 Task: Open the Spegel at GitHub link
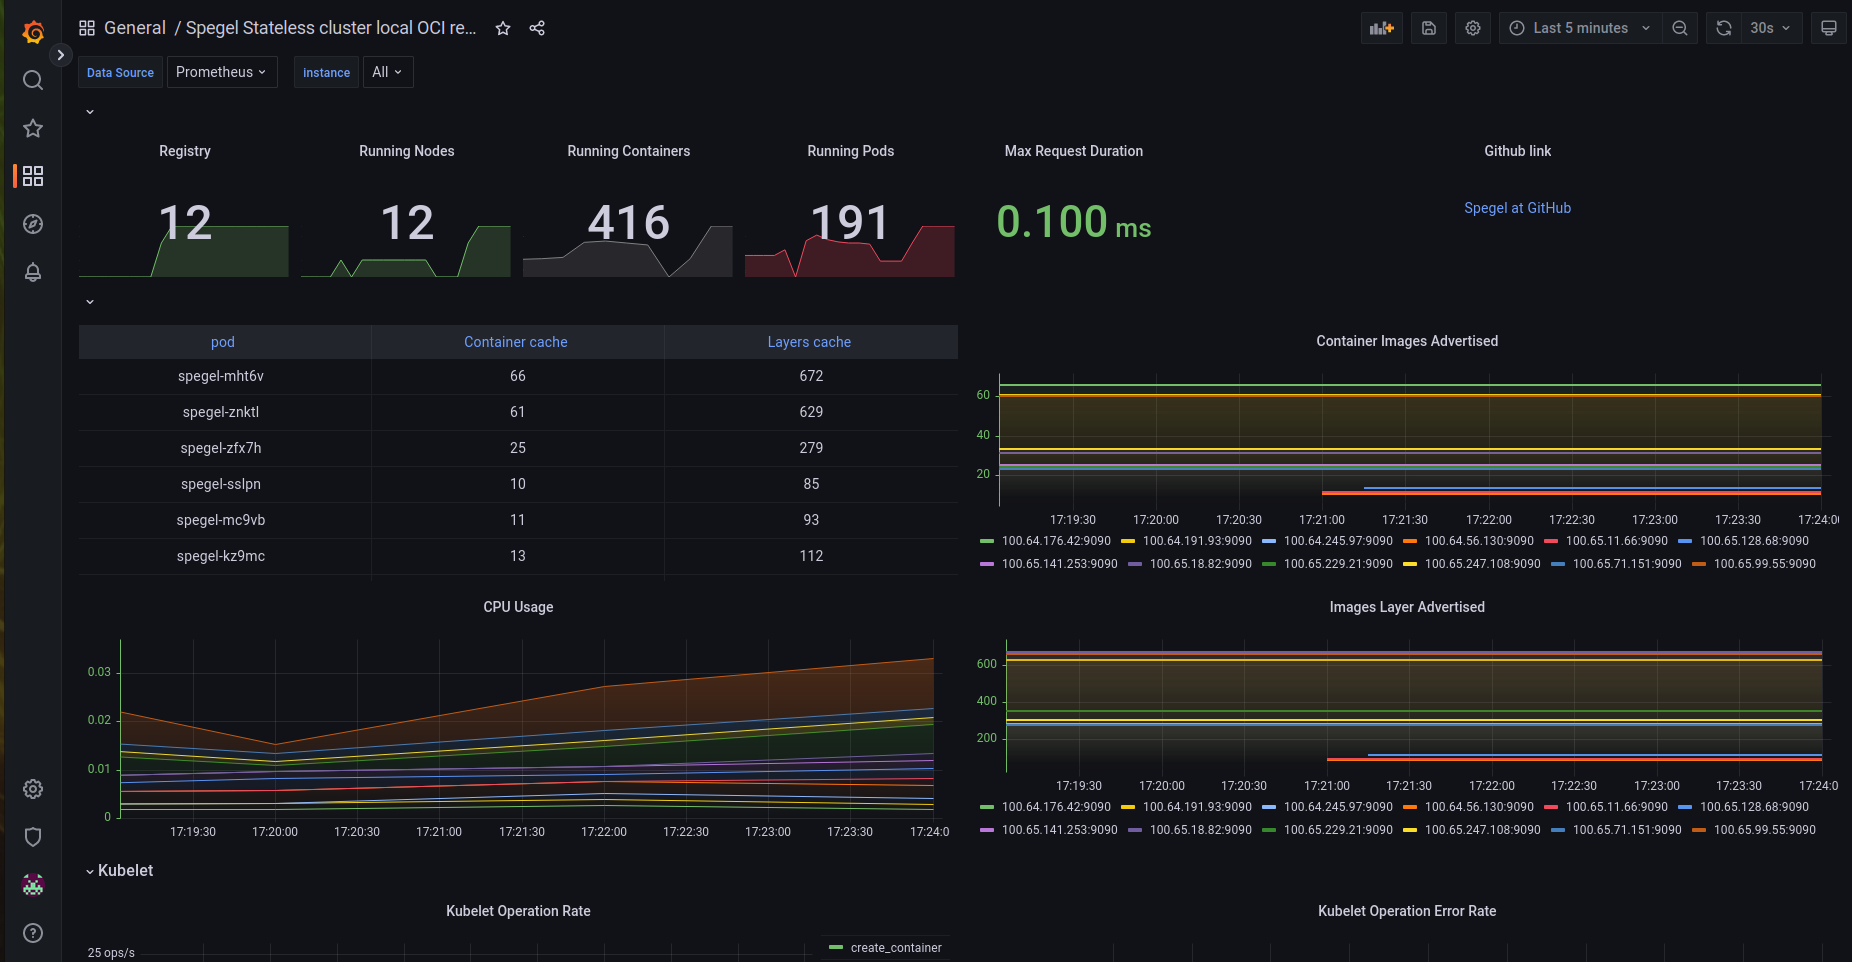[1517, 208]
